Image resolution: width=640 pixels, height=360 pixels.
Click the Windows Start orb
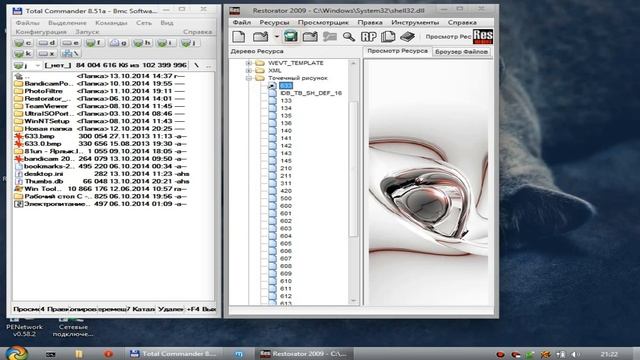16,353
